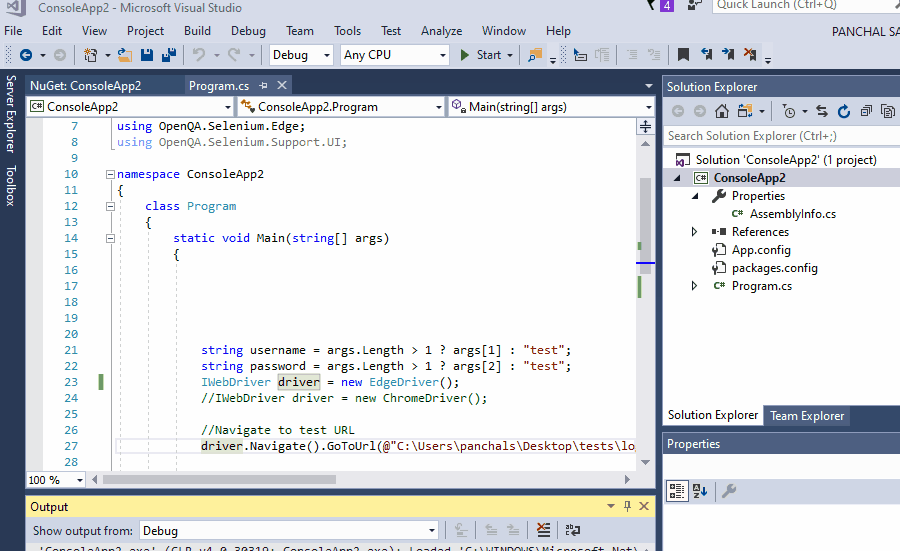Click the New Project toolbar icon

tap(90, 55)
